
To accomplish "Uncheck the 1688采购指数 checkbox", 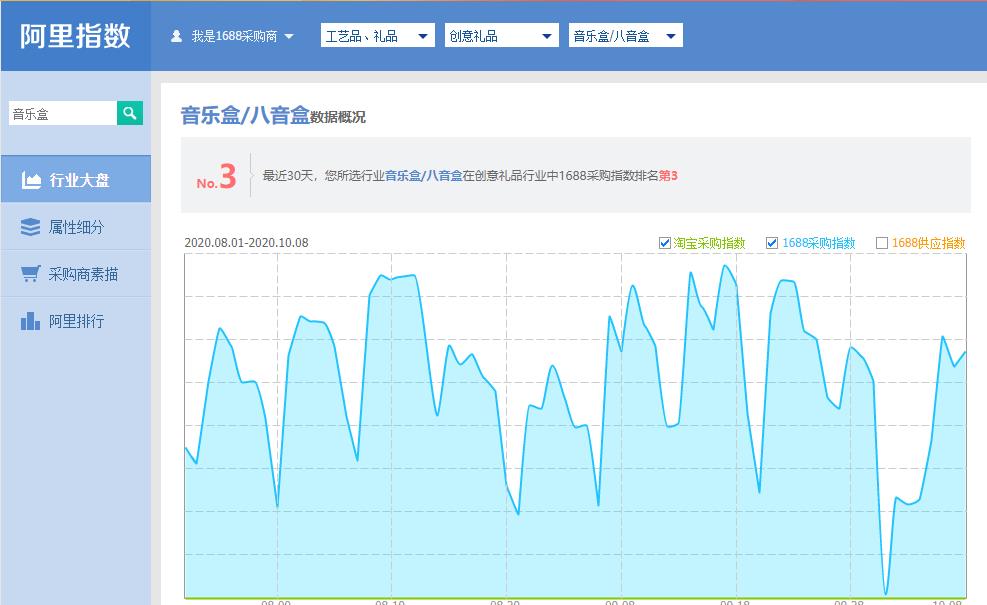I will (x=771, y=242).
